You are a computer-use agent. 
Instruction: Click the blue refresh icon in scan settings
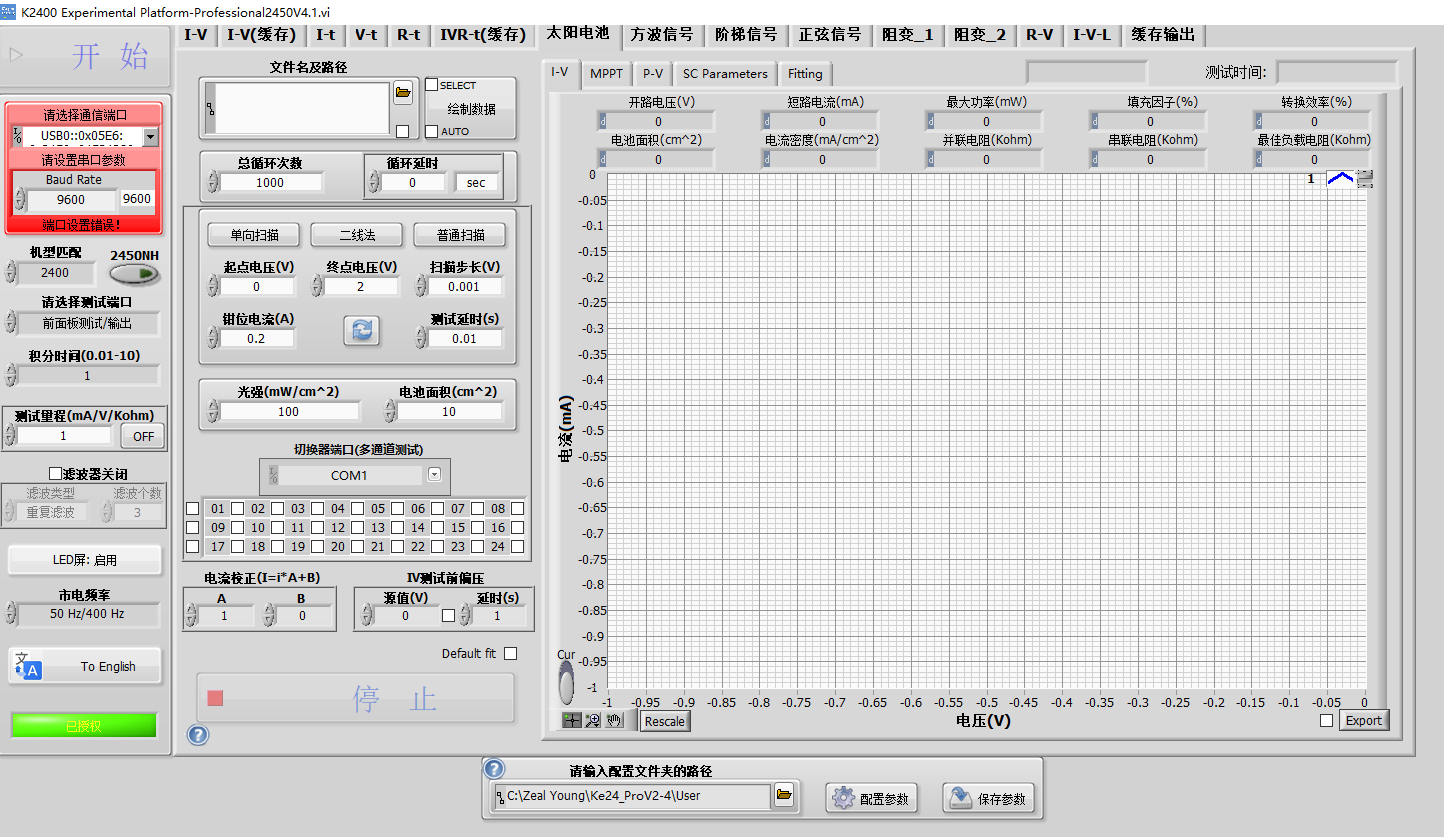pos(361,331)
